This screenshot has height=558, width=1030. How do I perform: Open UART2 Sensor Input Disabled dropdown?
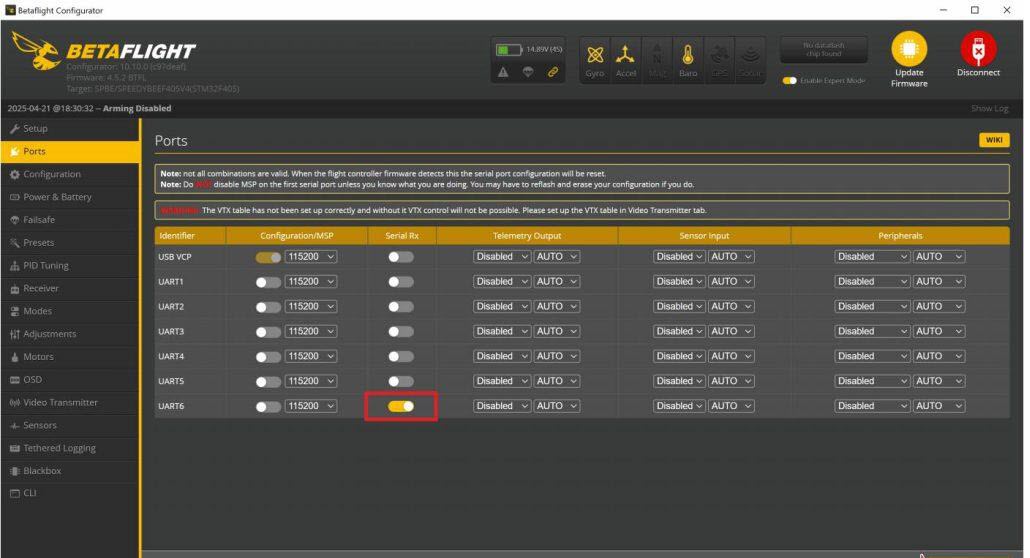click(679, 306)
